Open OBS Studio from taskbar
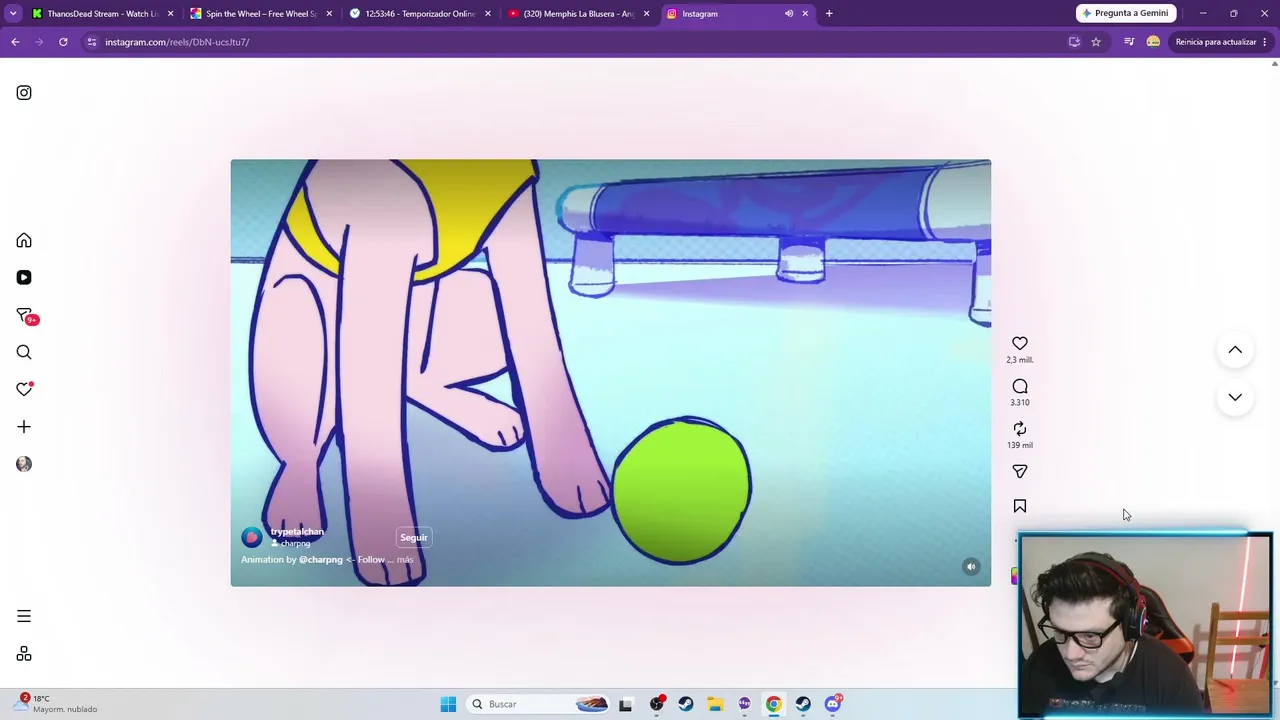Image resolution: width=1280 pixels, height=720 pixels. [657, 704]
